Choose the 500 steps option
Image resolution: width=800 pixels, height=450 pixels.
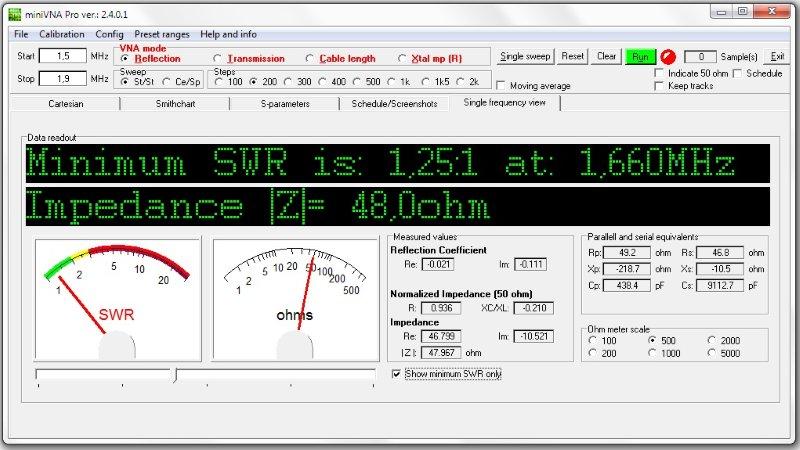pyautogui.click(x=358, y=82)
